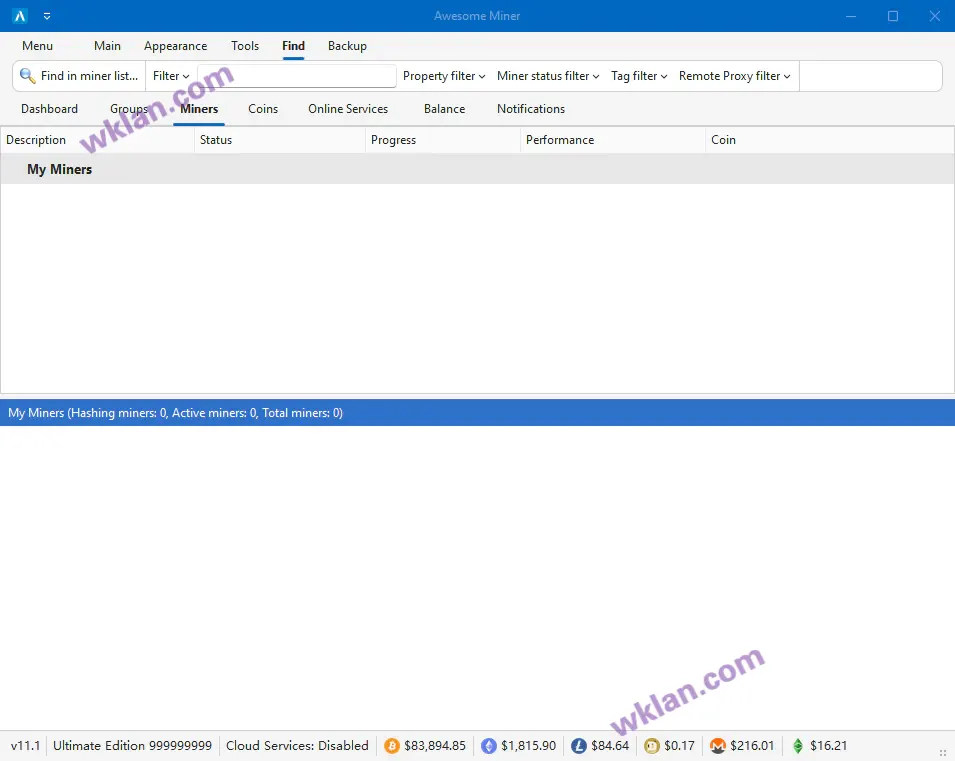The image size is (955, 761).
Task: Sort by the Status column header
Action: click(280, 140)
